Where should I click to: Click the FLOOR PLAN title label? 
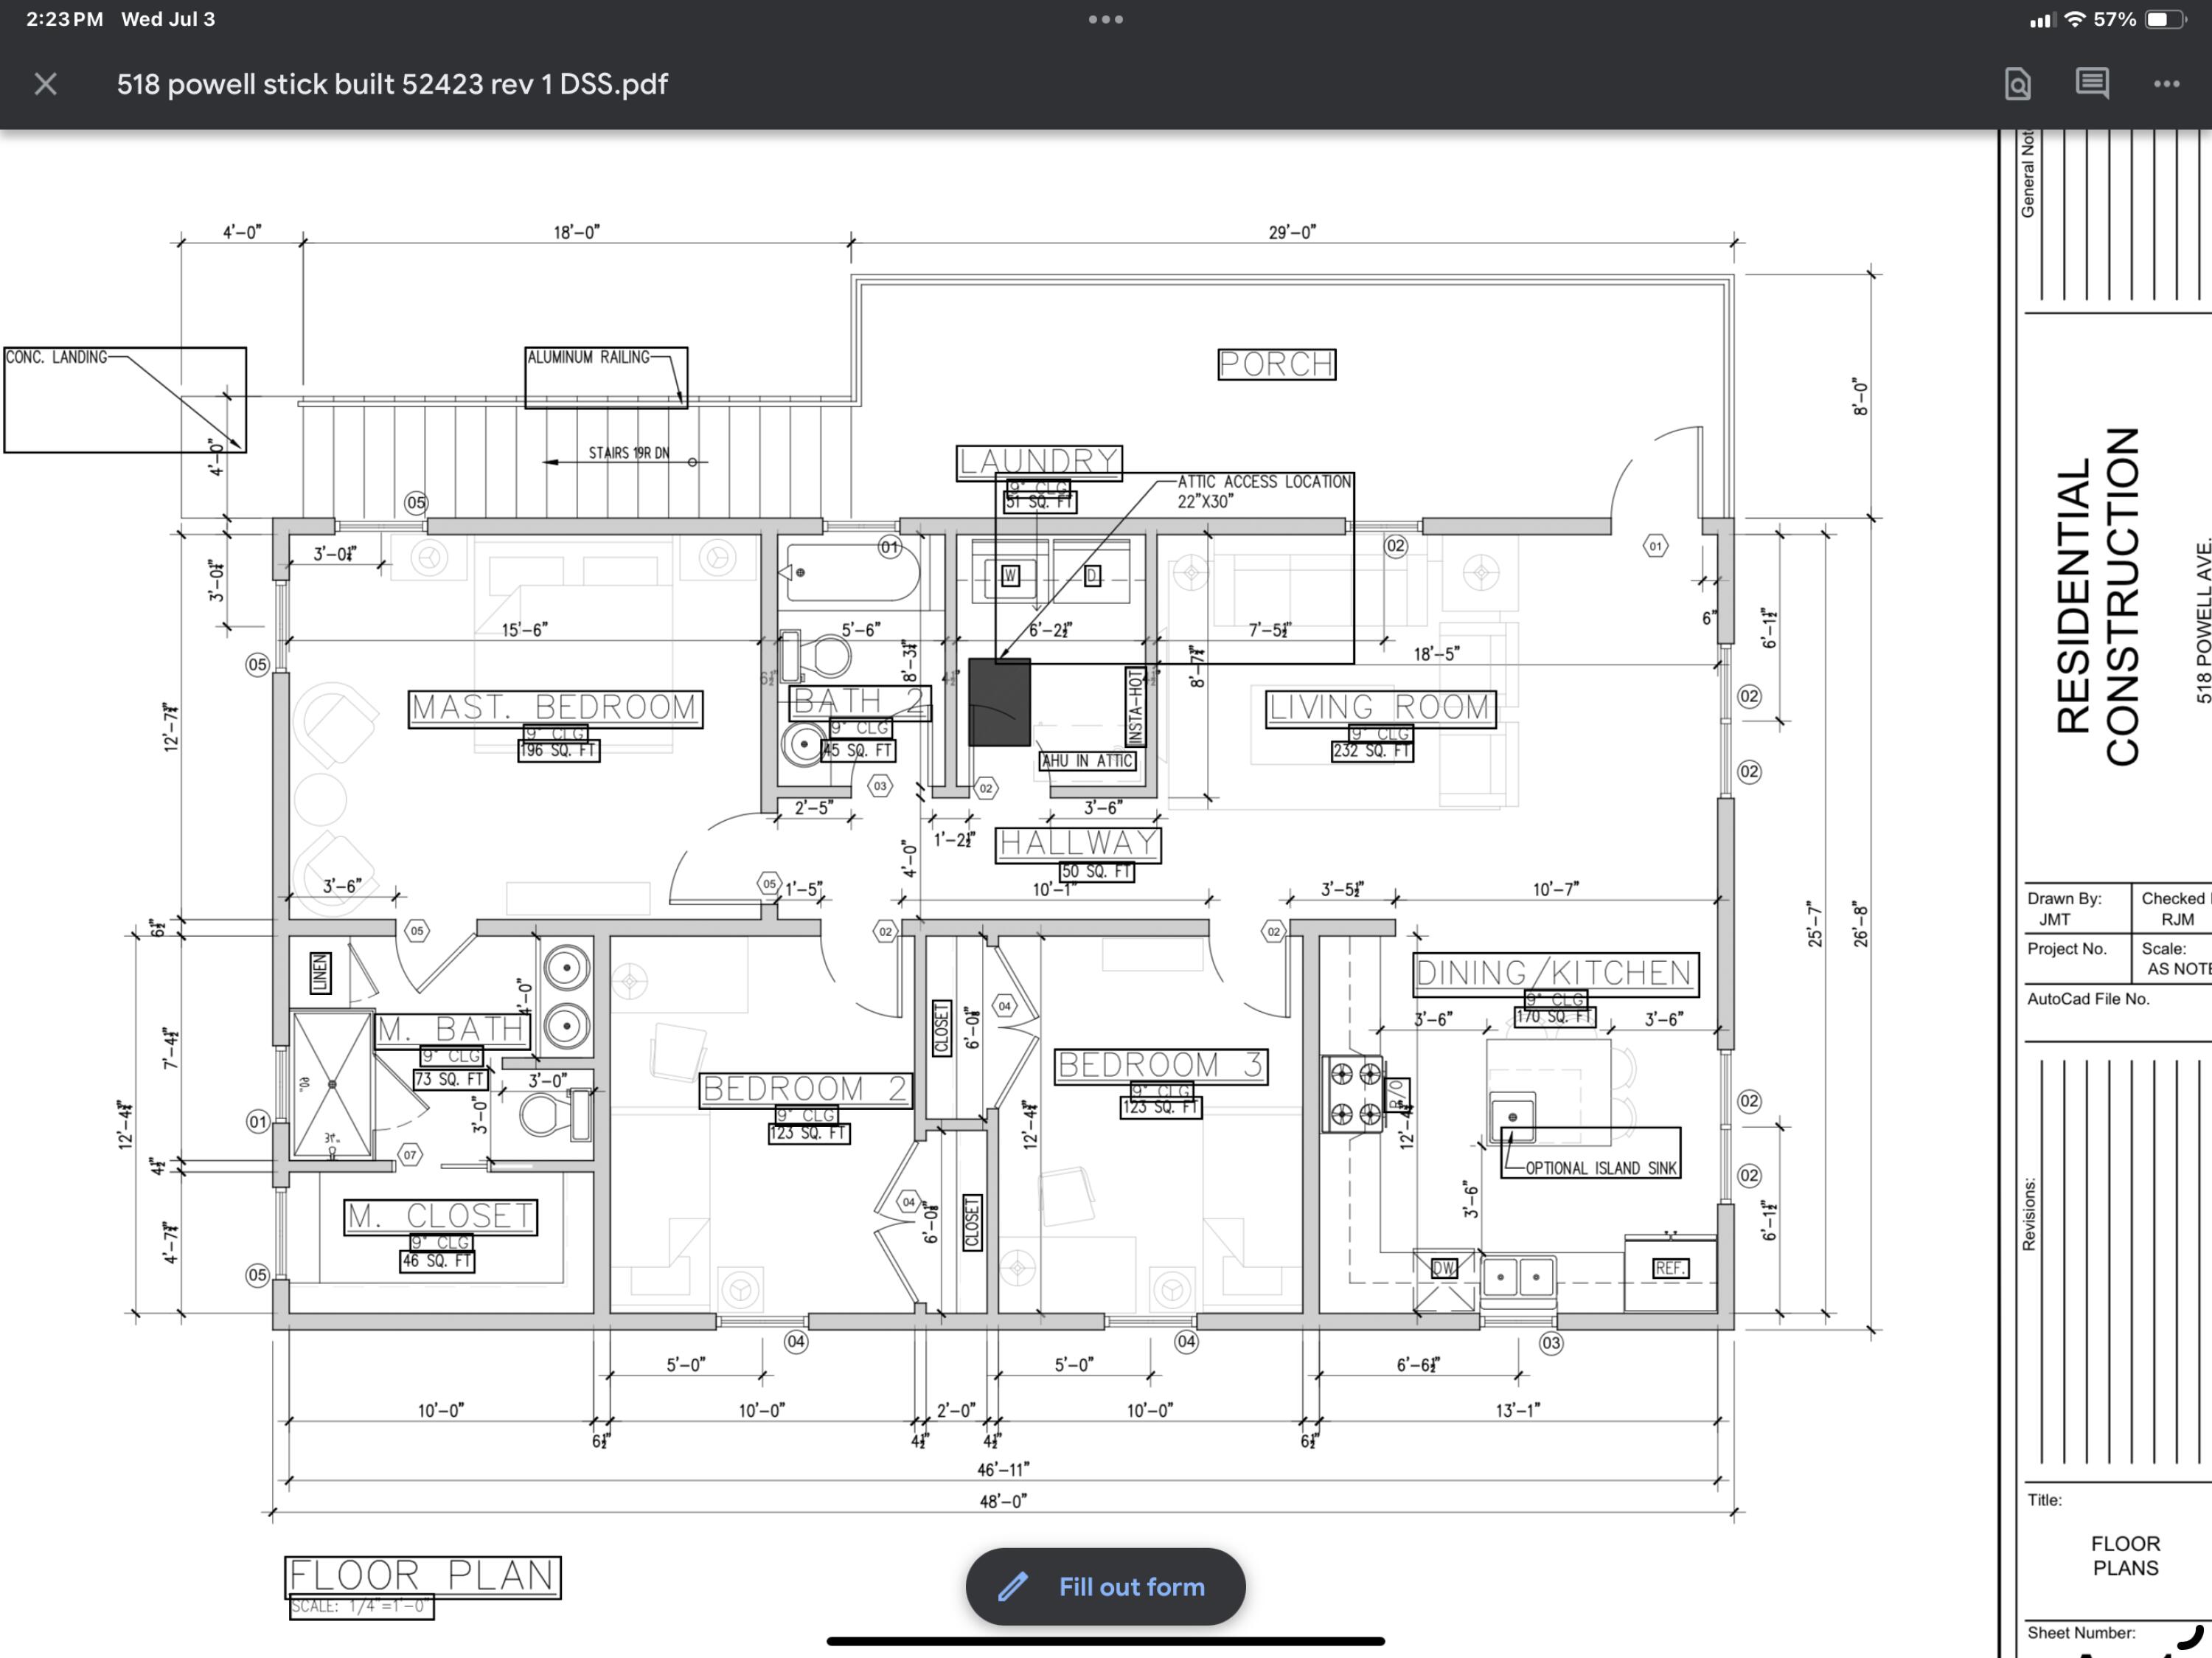(x=422, y=1577)
